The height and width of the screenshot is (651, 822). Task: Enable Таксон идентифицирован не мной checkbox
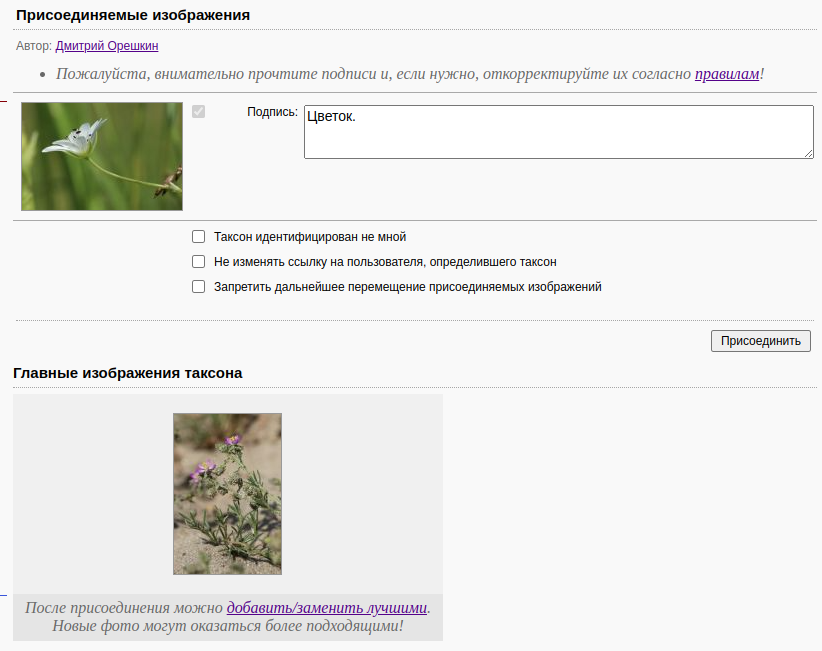(x=199, y=237)
